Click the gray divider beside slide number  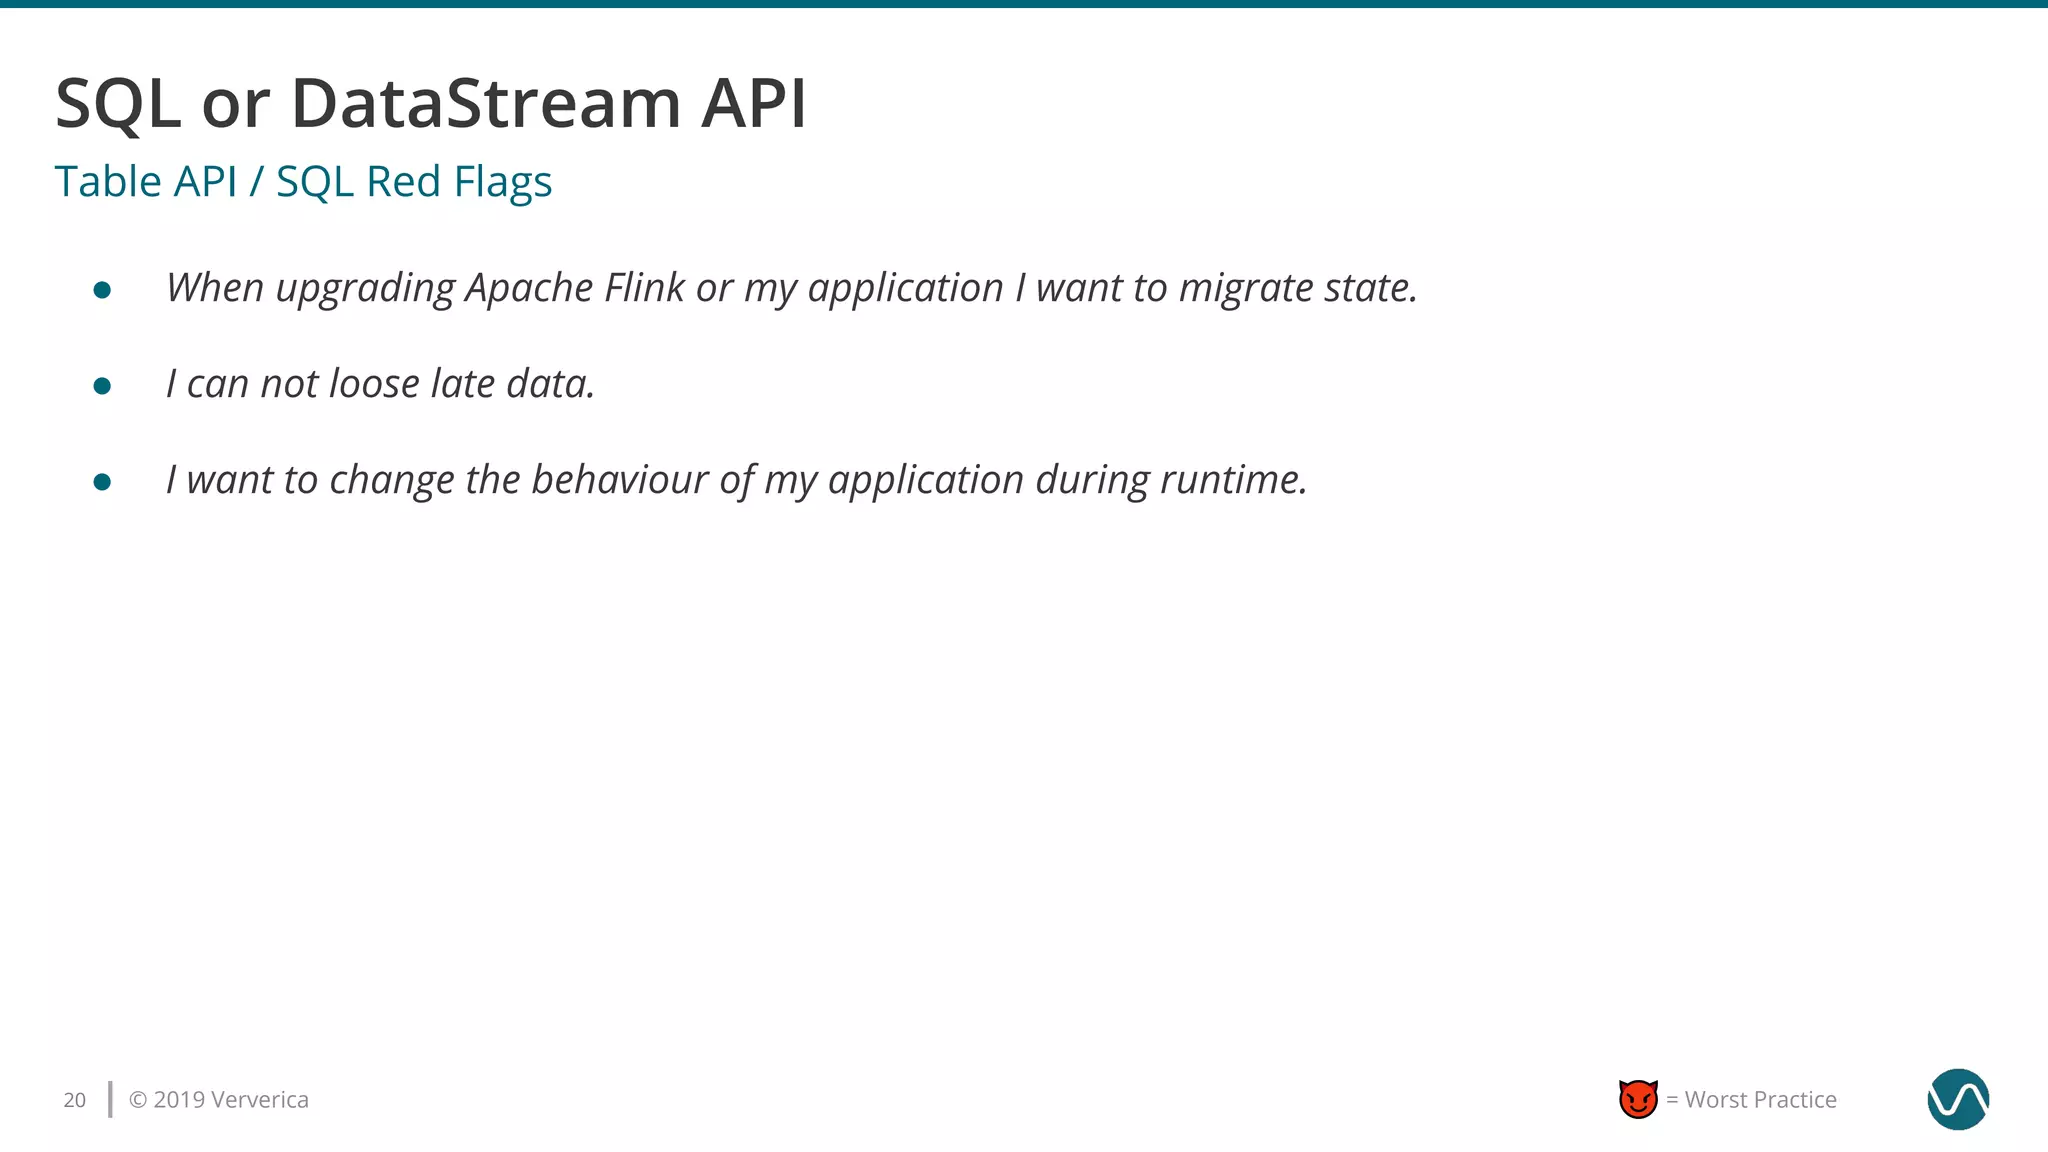click(110, 1099)
